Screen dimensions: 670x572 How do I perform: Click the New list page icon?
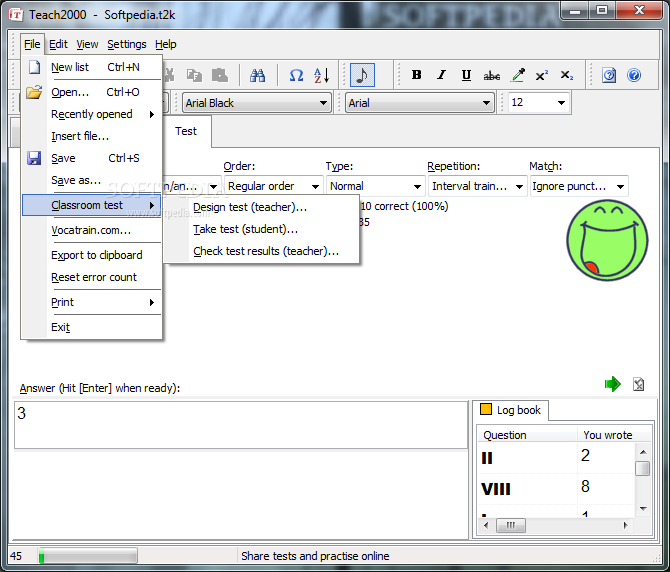pyautogui.click(x=34, y=67)
